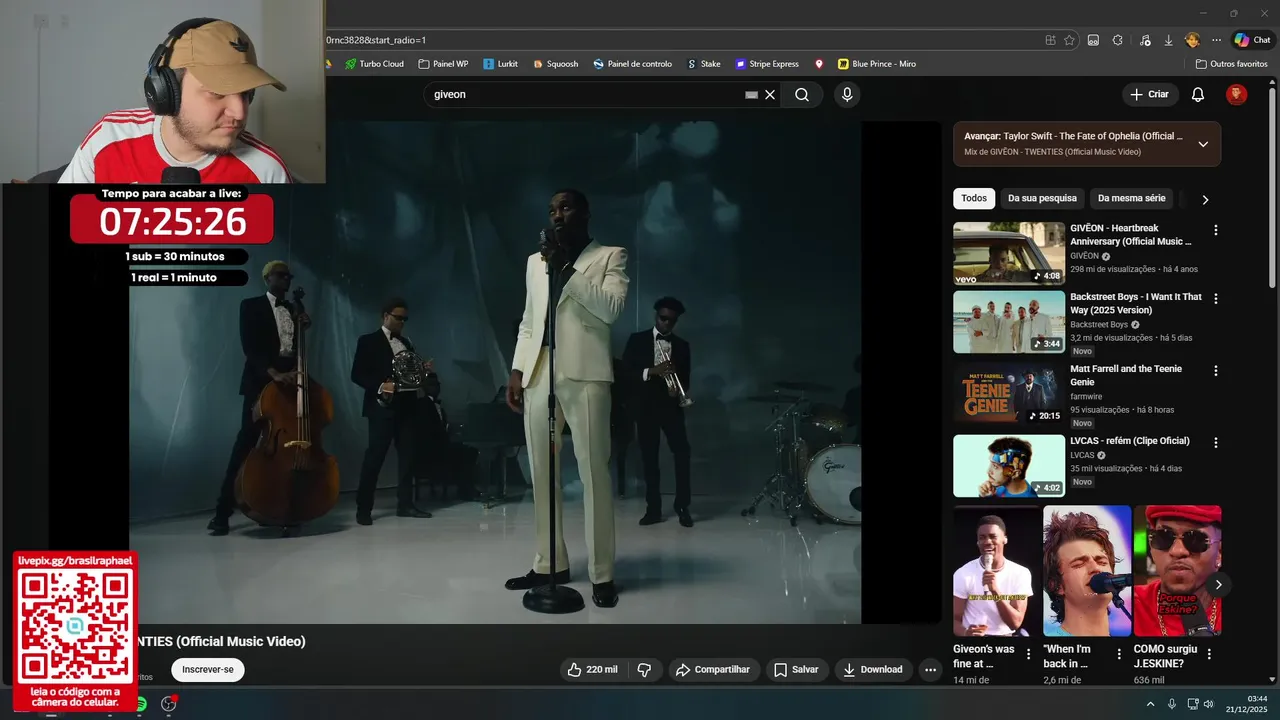This screenshot has width=1280, height=720.
Task: Open Heartbreak Anniversary video thumbnail
Action: coord(1009,254)
